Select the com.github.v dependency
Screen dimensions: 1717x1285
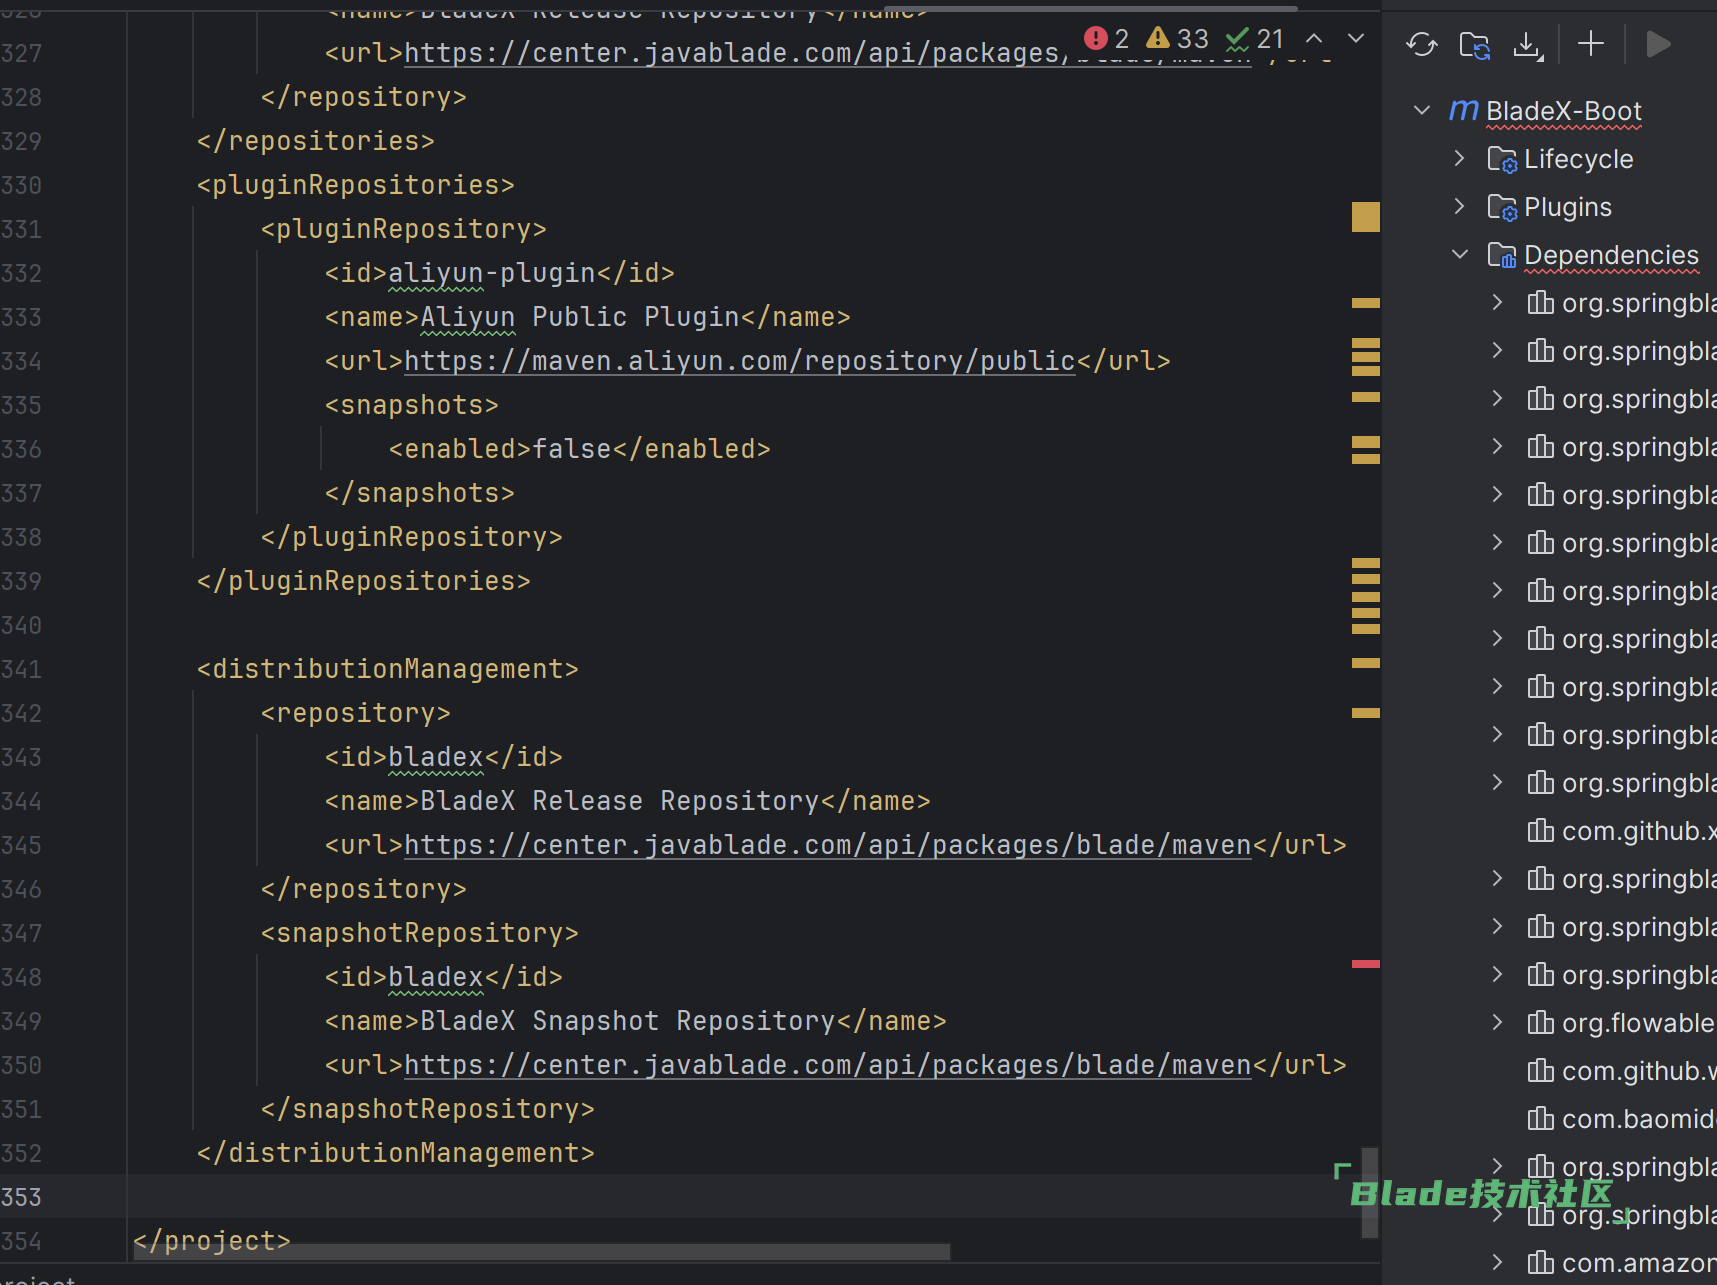(1639, 1071)
